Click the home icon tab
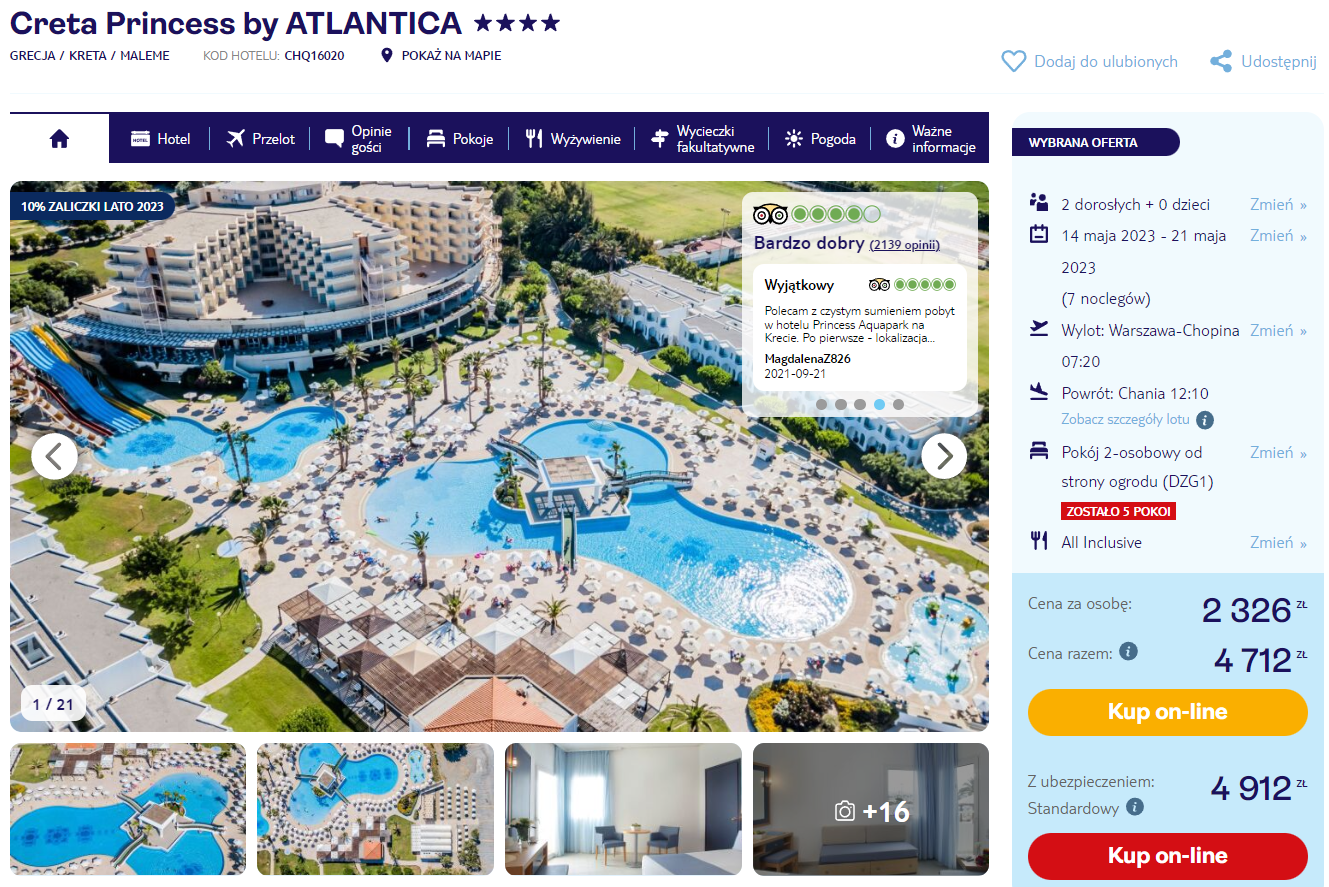Screen dimensions: 1329x887 tap(59, 138)
